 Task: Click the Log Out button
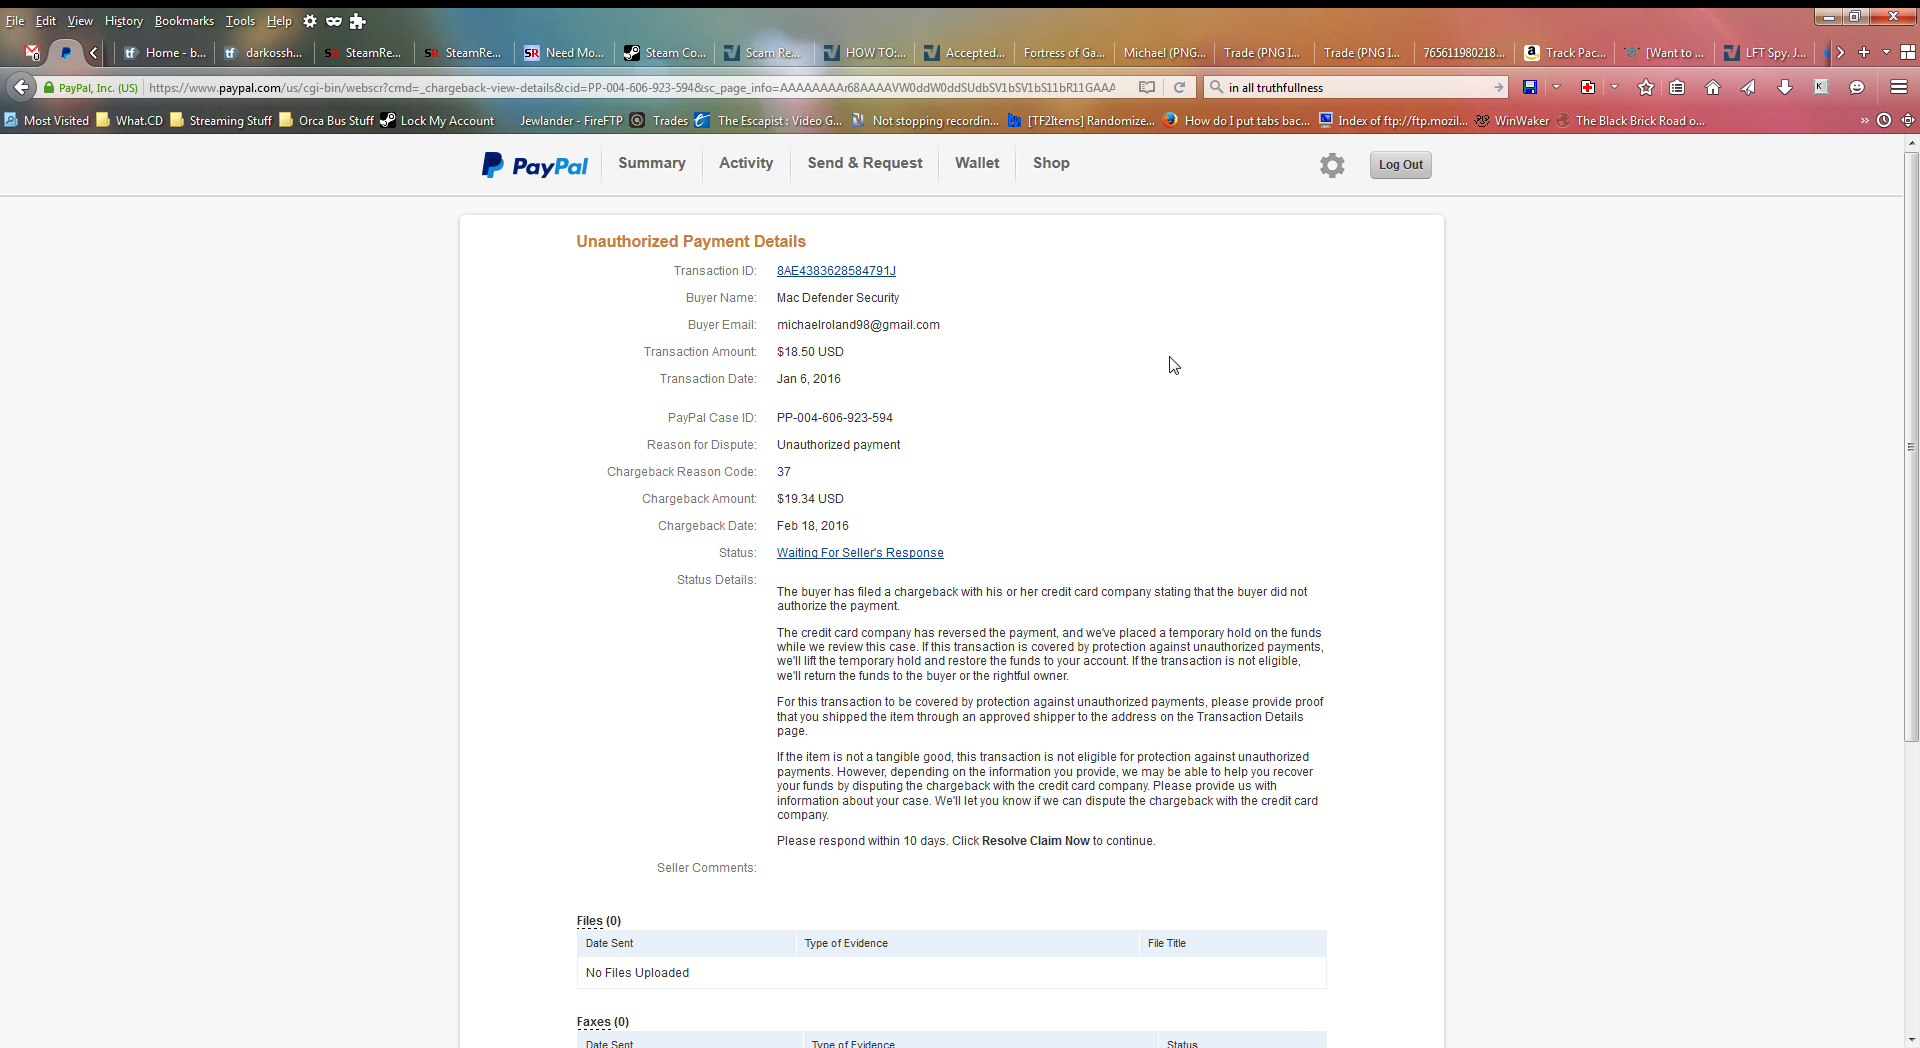pyautogui.click(x=1400, y=165)
